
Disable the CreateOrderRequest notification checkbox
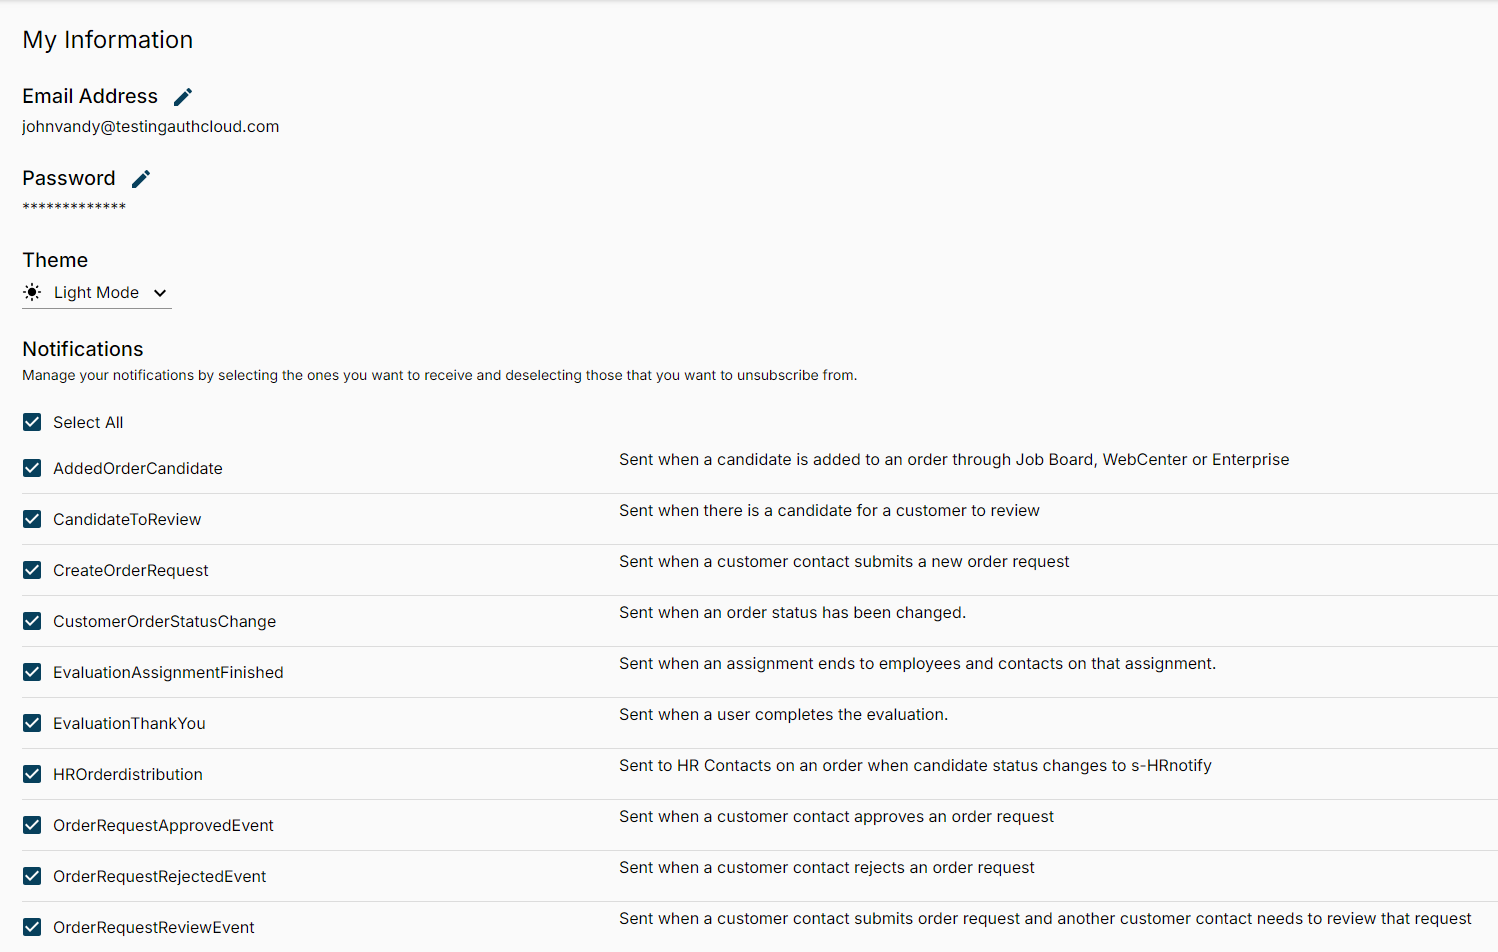32,570
